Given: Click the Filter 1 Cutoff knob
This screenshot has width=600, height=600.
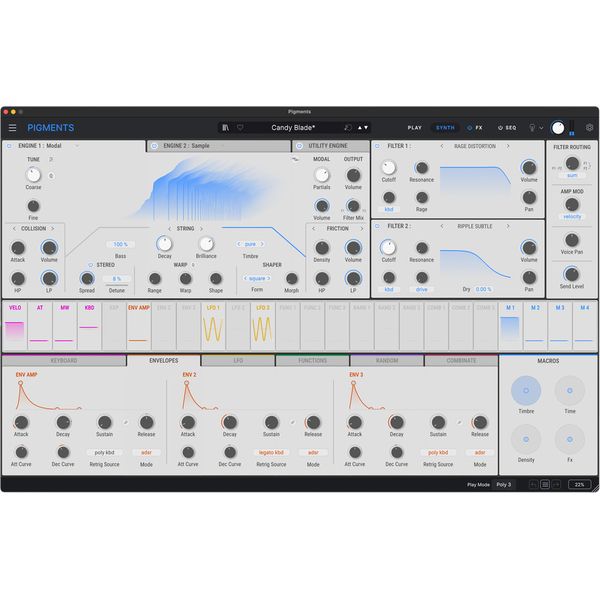Looking at the screenshot, I should point(388,168).
